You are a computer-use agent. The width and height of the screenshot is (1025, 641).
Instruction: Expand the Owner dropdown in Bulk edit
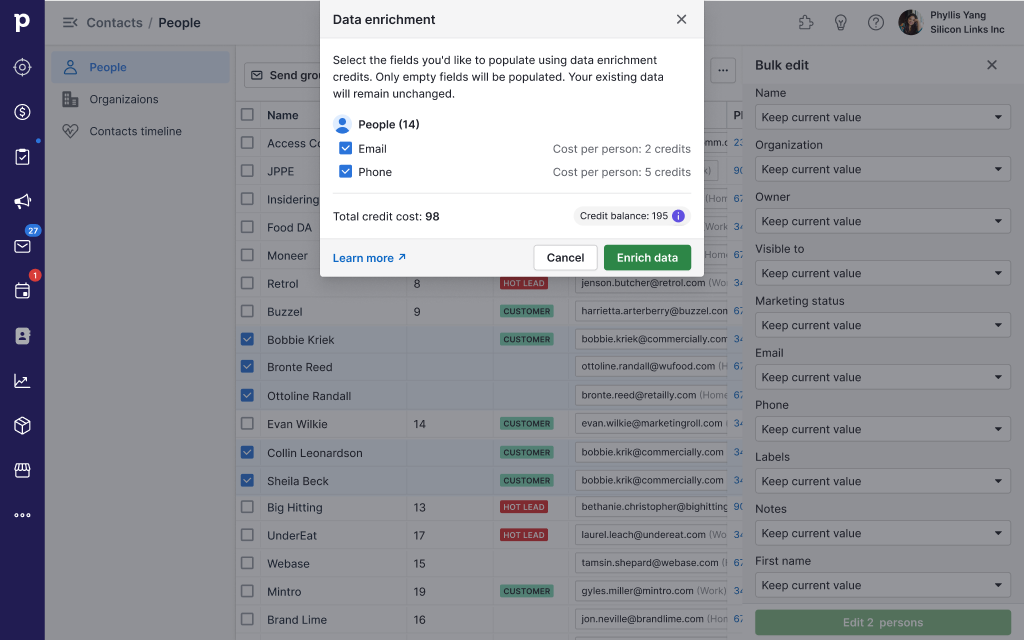tap(882, 221)
